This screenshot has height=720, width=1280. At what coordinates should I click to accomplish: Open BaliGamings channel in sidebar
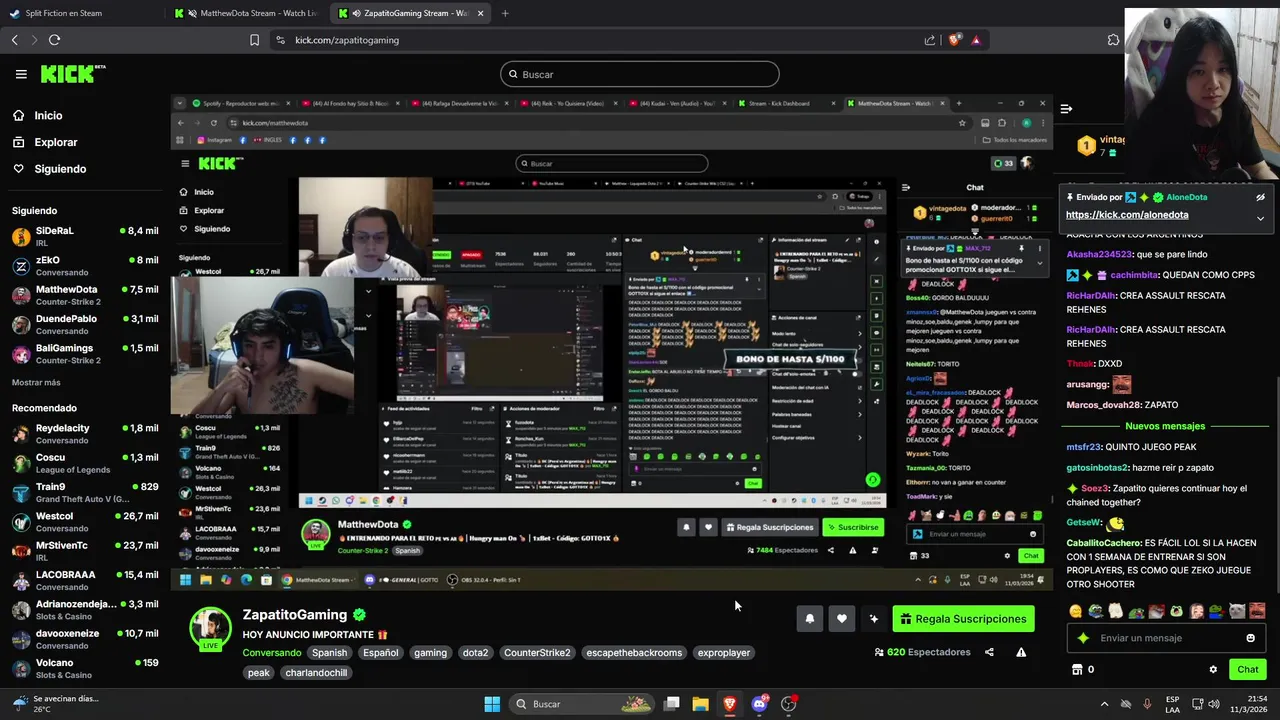coord(84,353)
